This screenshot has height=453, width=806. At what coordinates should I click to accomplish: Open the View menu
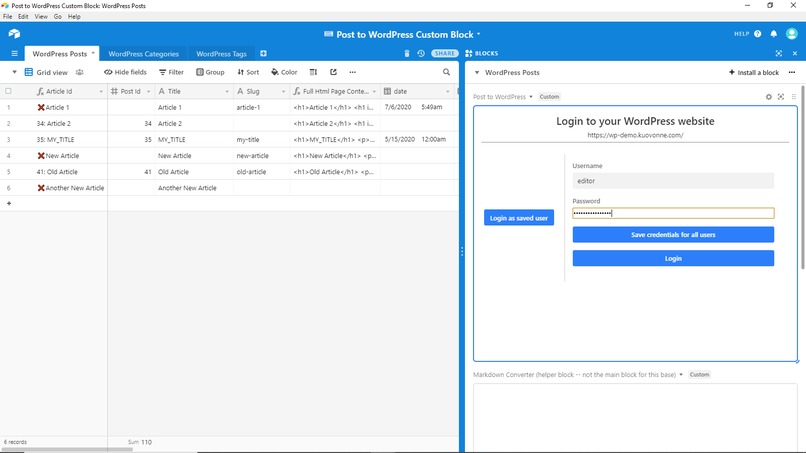pyautogui.click(x=41, y=16)
